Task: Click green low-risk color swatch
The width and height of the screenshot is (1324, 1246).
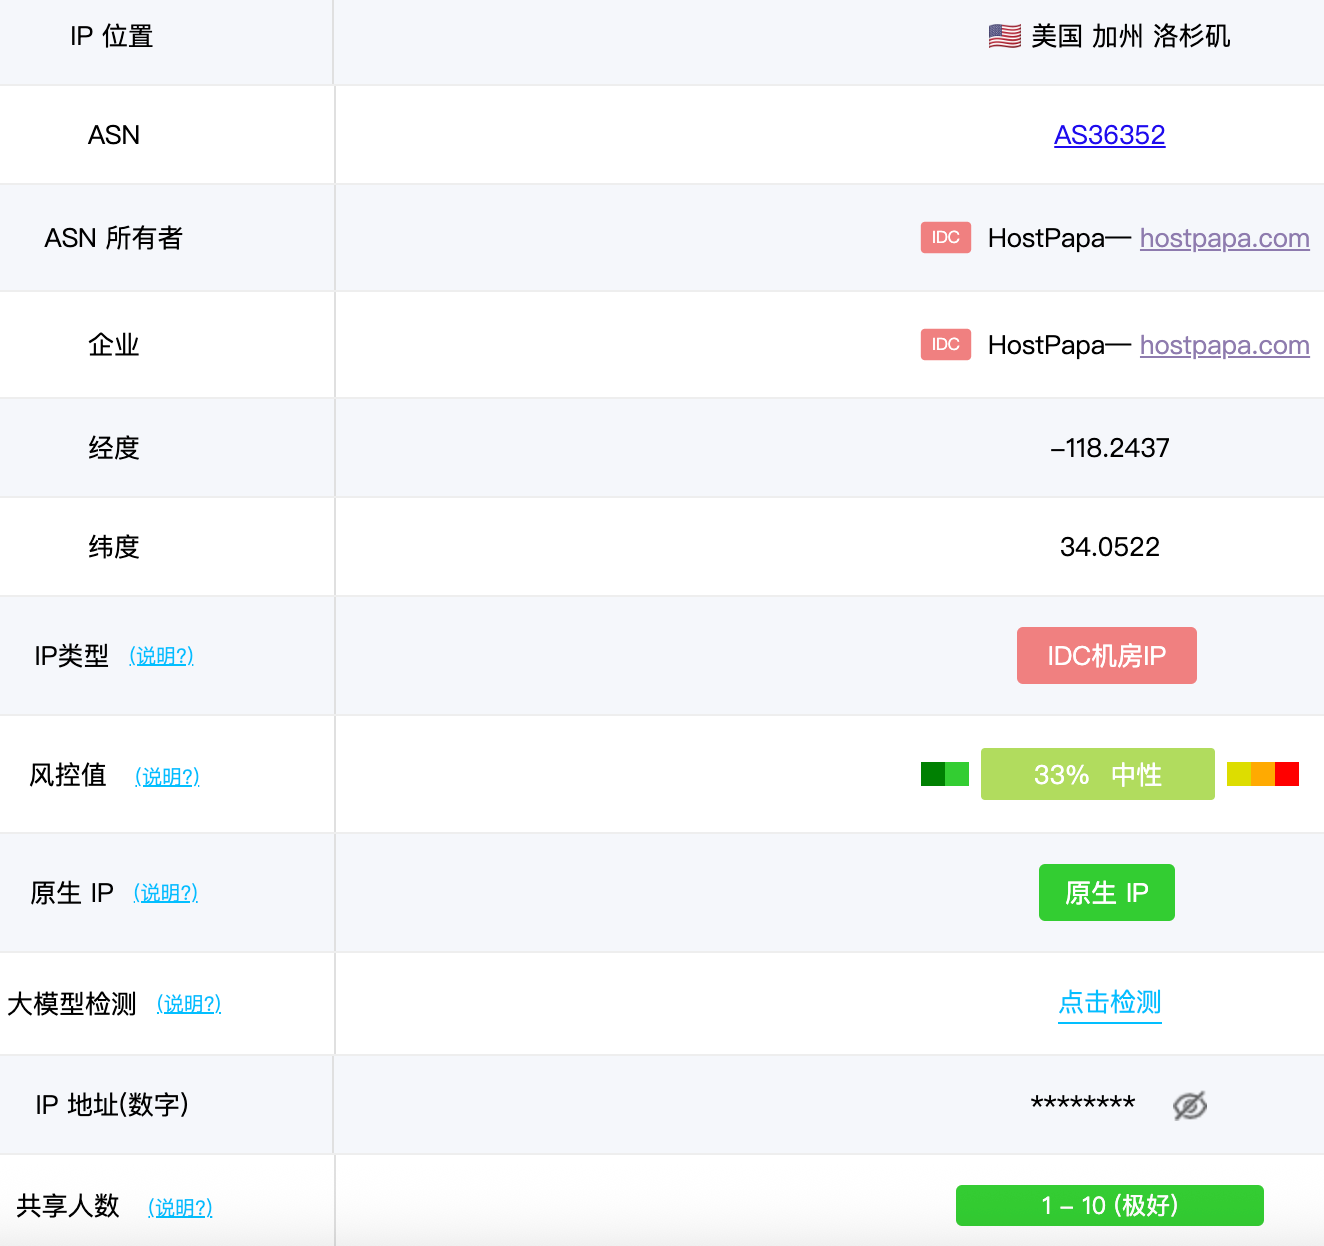Action: [944, 774]
